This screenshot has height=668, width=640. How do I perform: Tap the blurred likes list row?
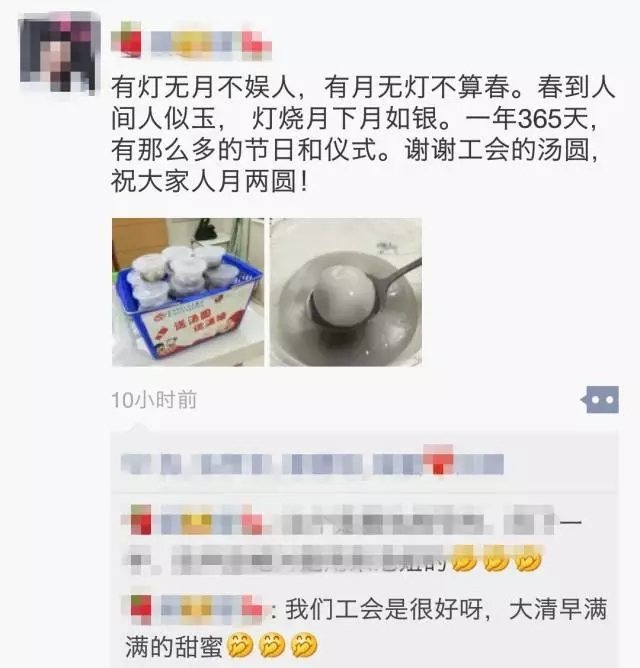(312, 464)
